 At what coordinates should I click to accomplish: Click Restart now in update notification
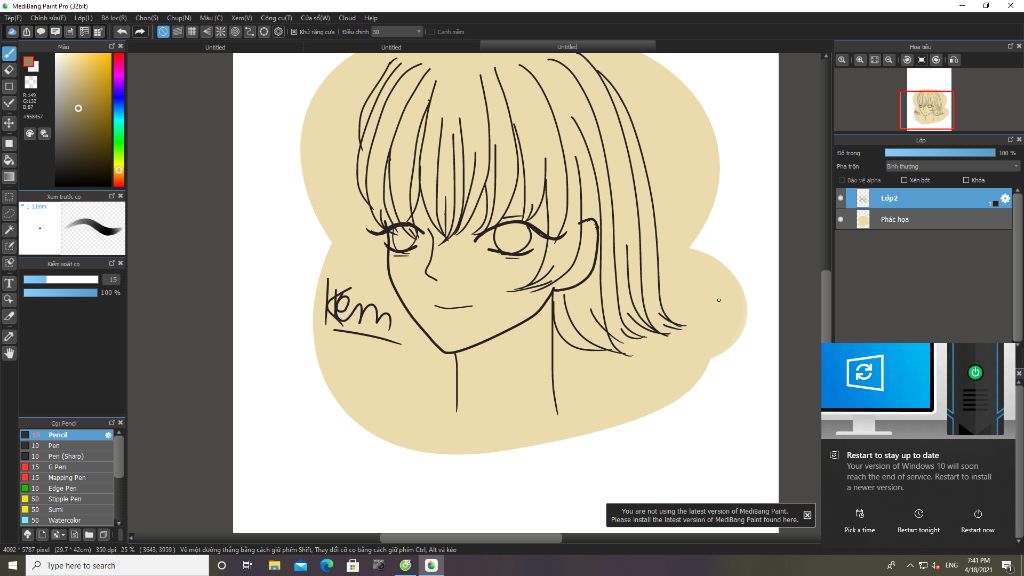[x=977, y=521]
